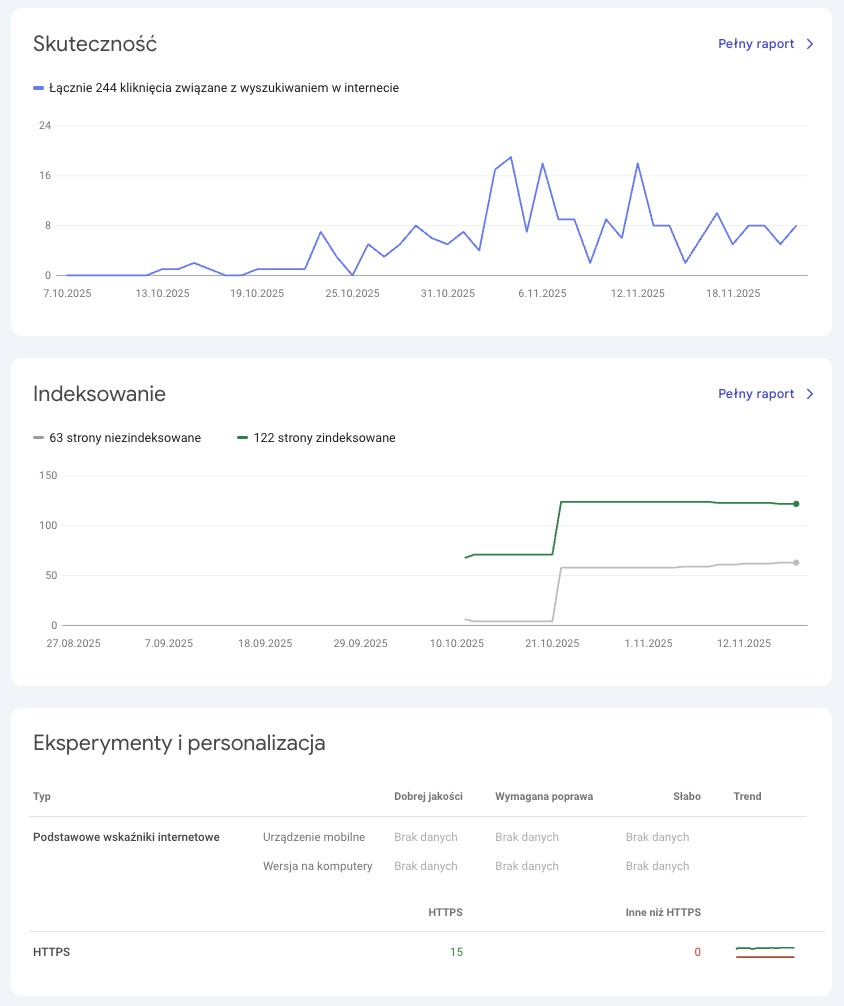The height and width of the screenshot is (1006, 844).
Task: Click the green HTTPS count 15
Action: [456, 952]
